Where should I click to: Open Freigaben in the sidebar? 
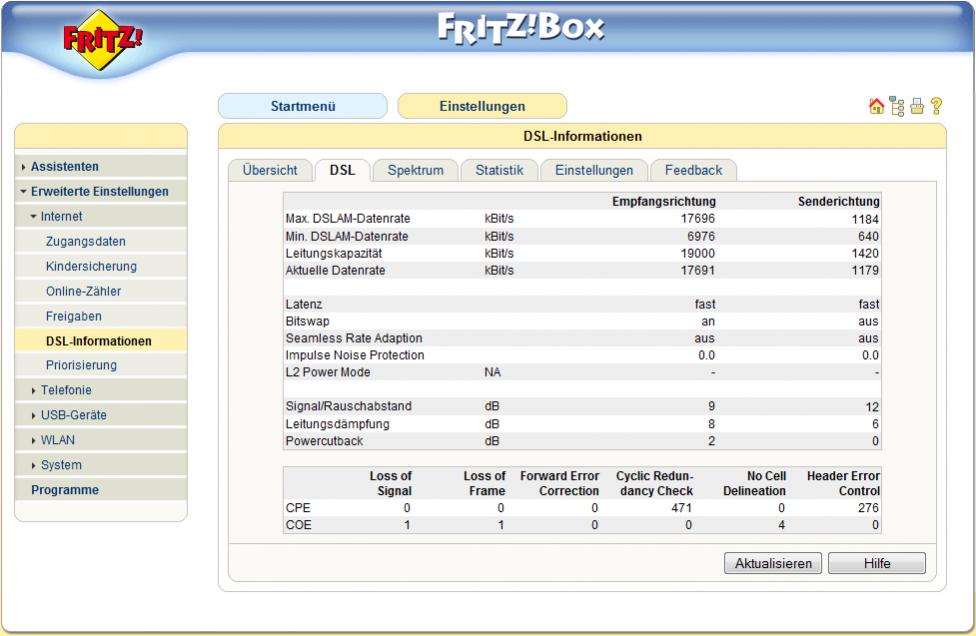(x=101, y=316)
